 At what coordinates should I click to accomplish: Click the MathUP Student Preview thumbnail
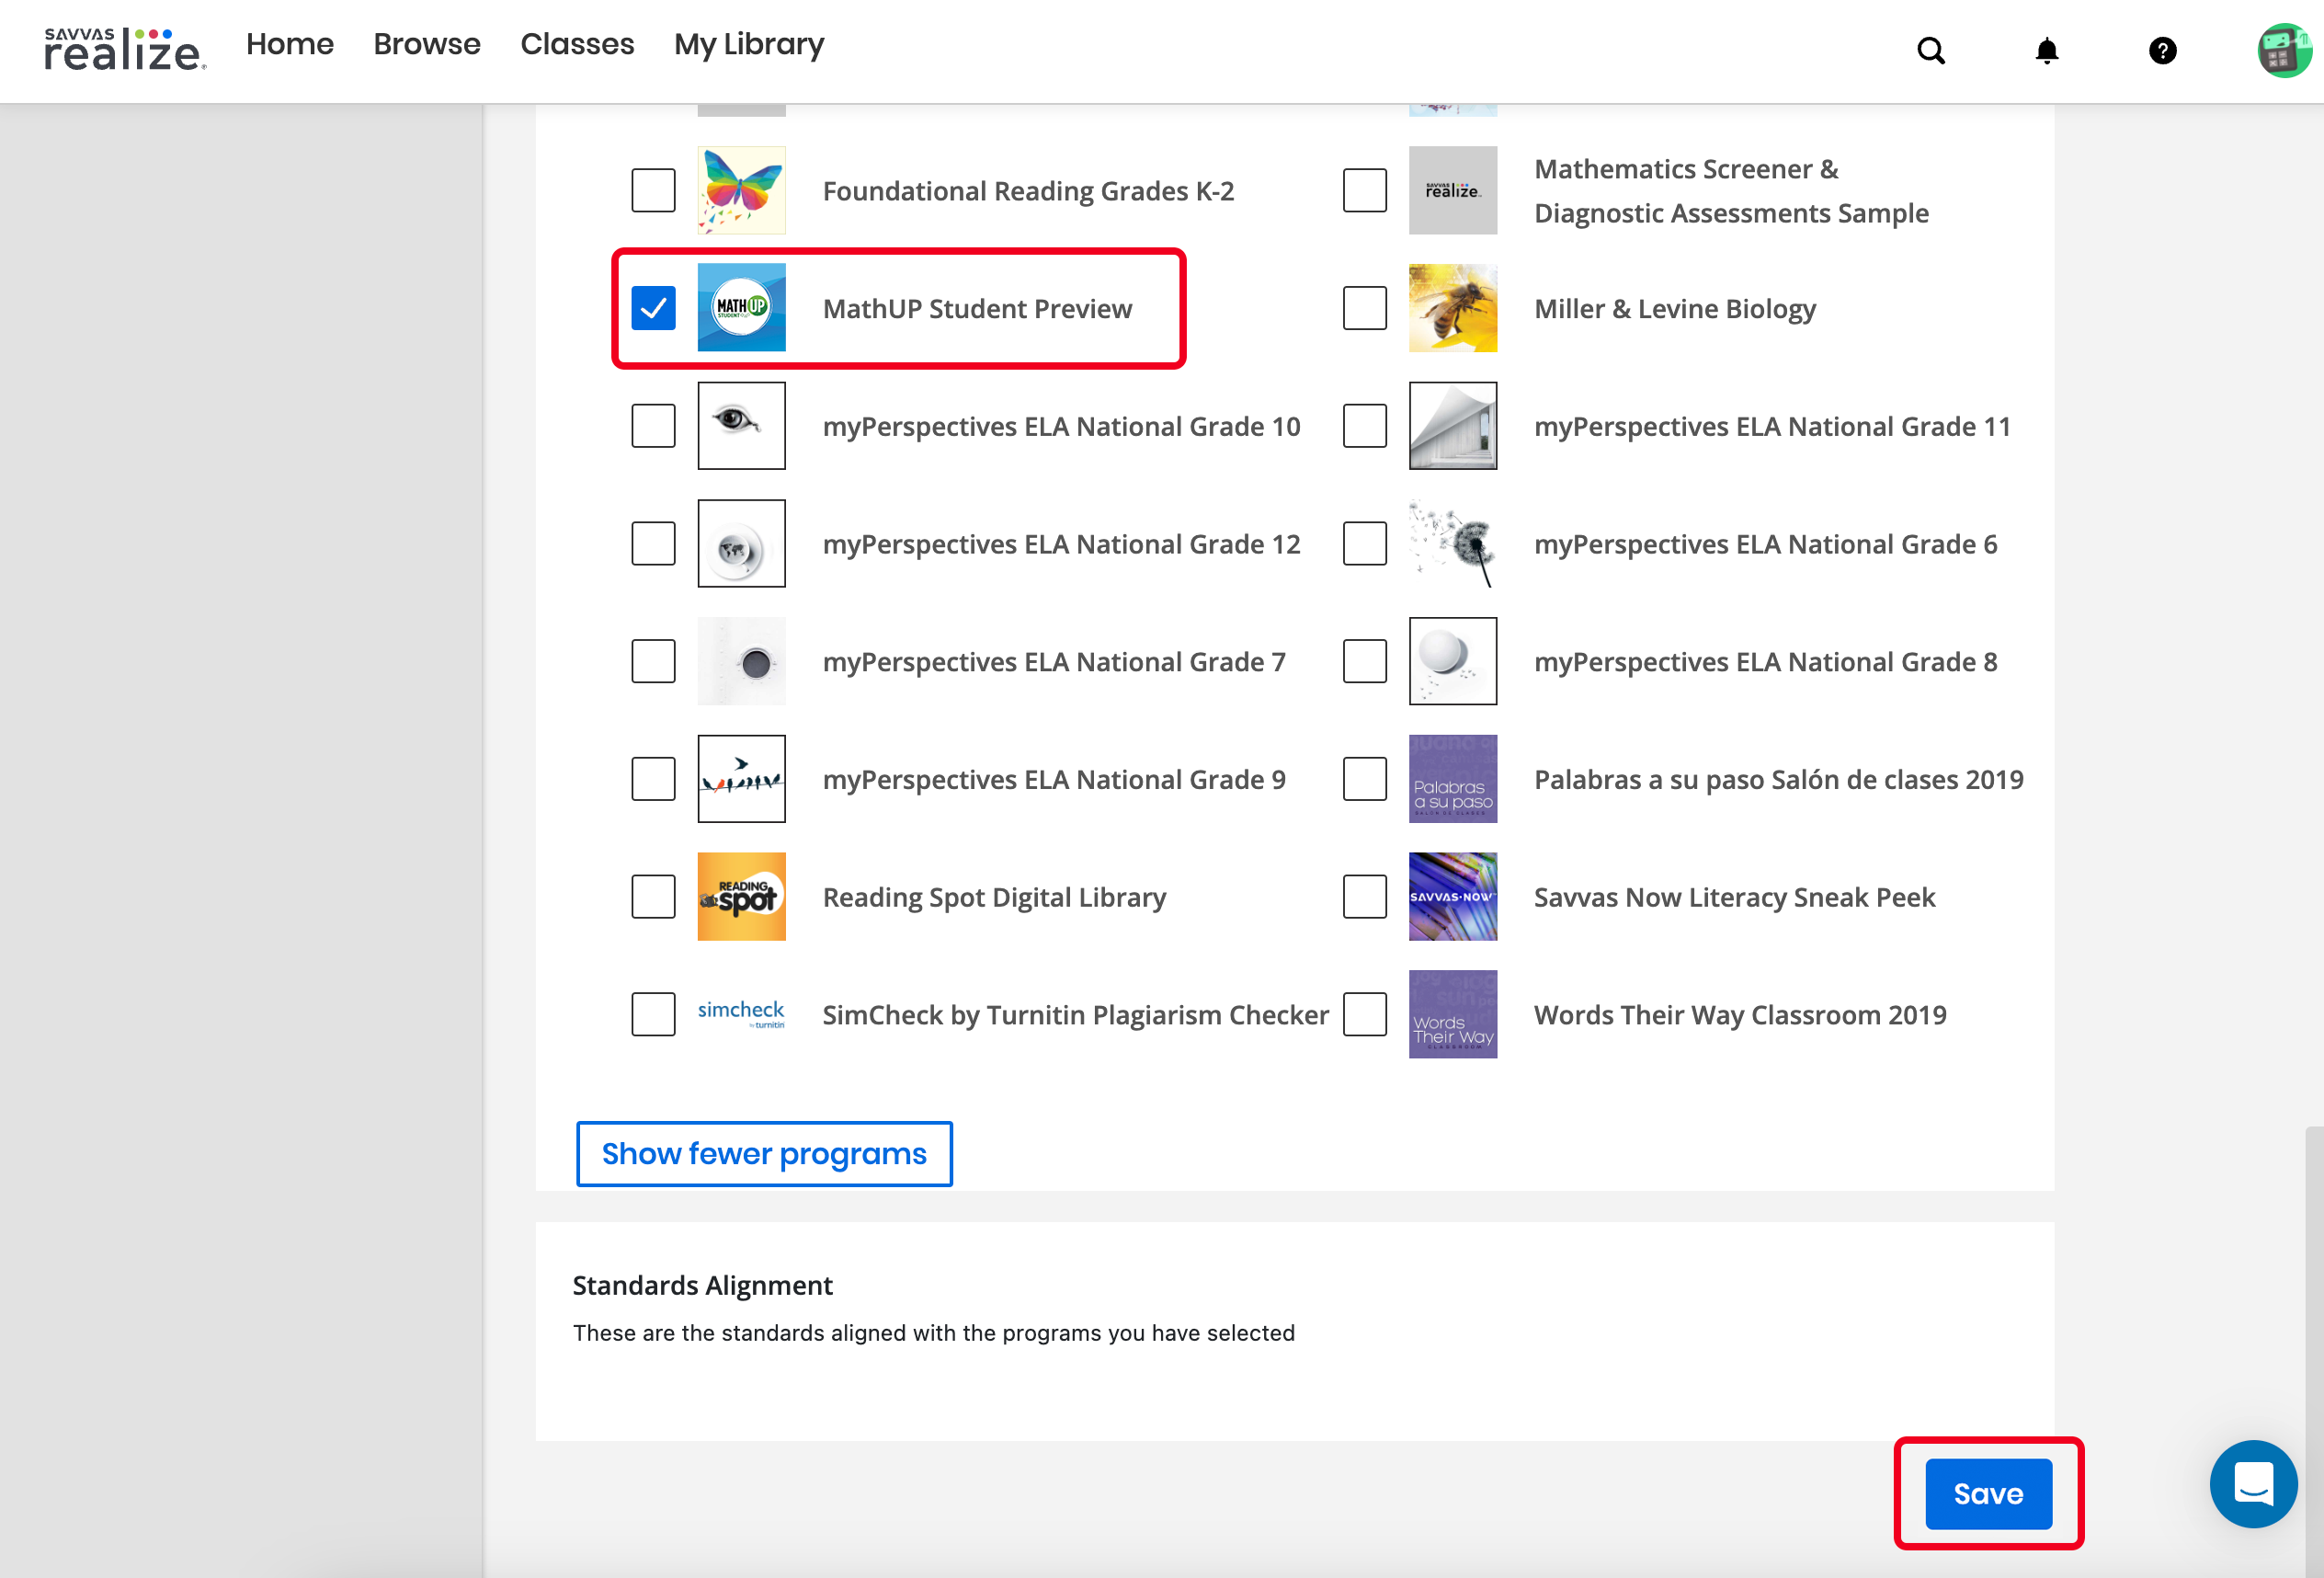click(741, 308)
